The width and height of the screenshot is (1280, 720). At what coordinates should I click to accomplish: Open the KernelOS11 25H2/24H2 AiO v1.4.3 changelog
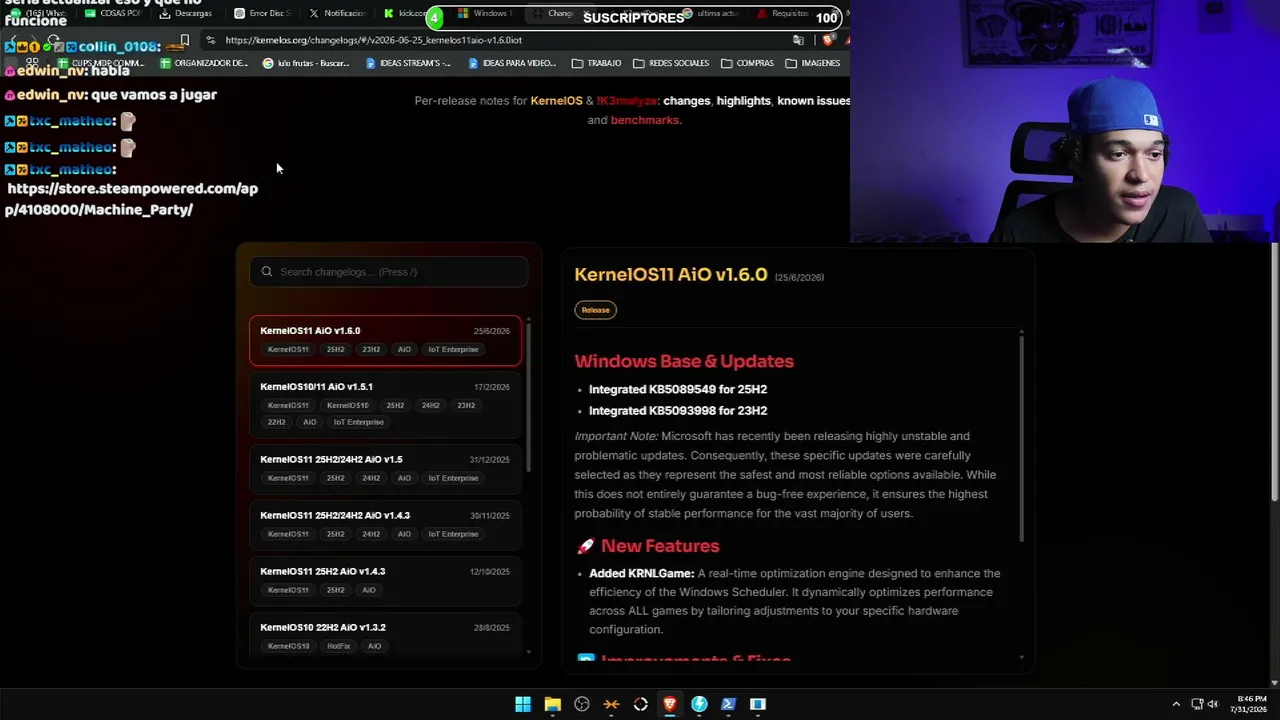coord(385,525)
